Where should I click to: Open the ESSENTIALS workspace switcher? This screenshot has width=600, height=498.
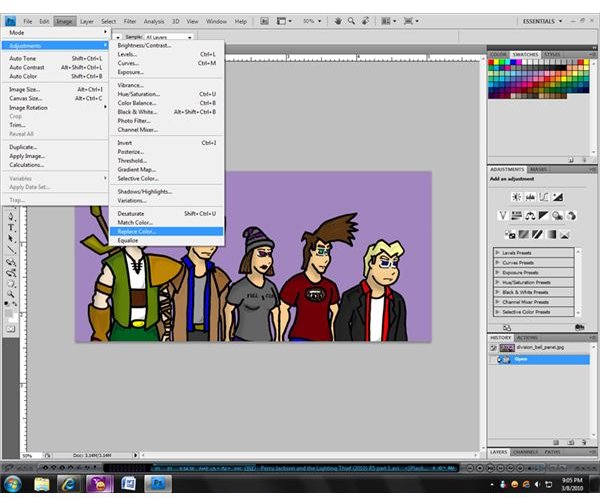click(x=542, y=21)
